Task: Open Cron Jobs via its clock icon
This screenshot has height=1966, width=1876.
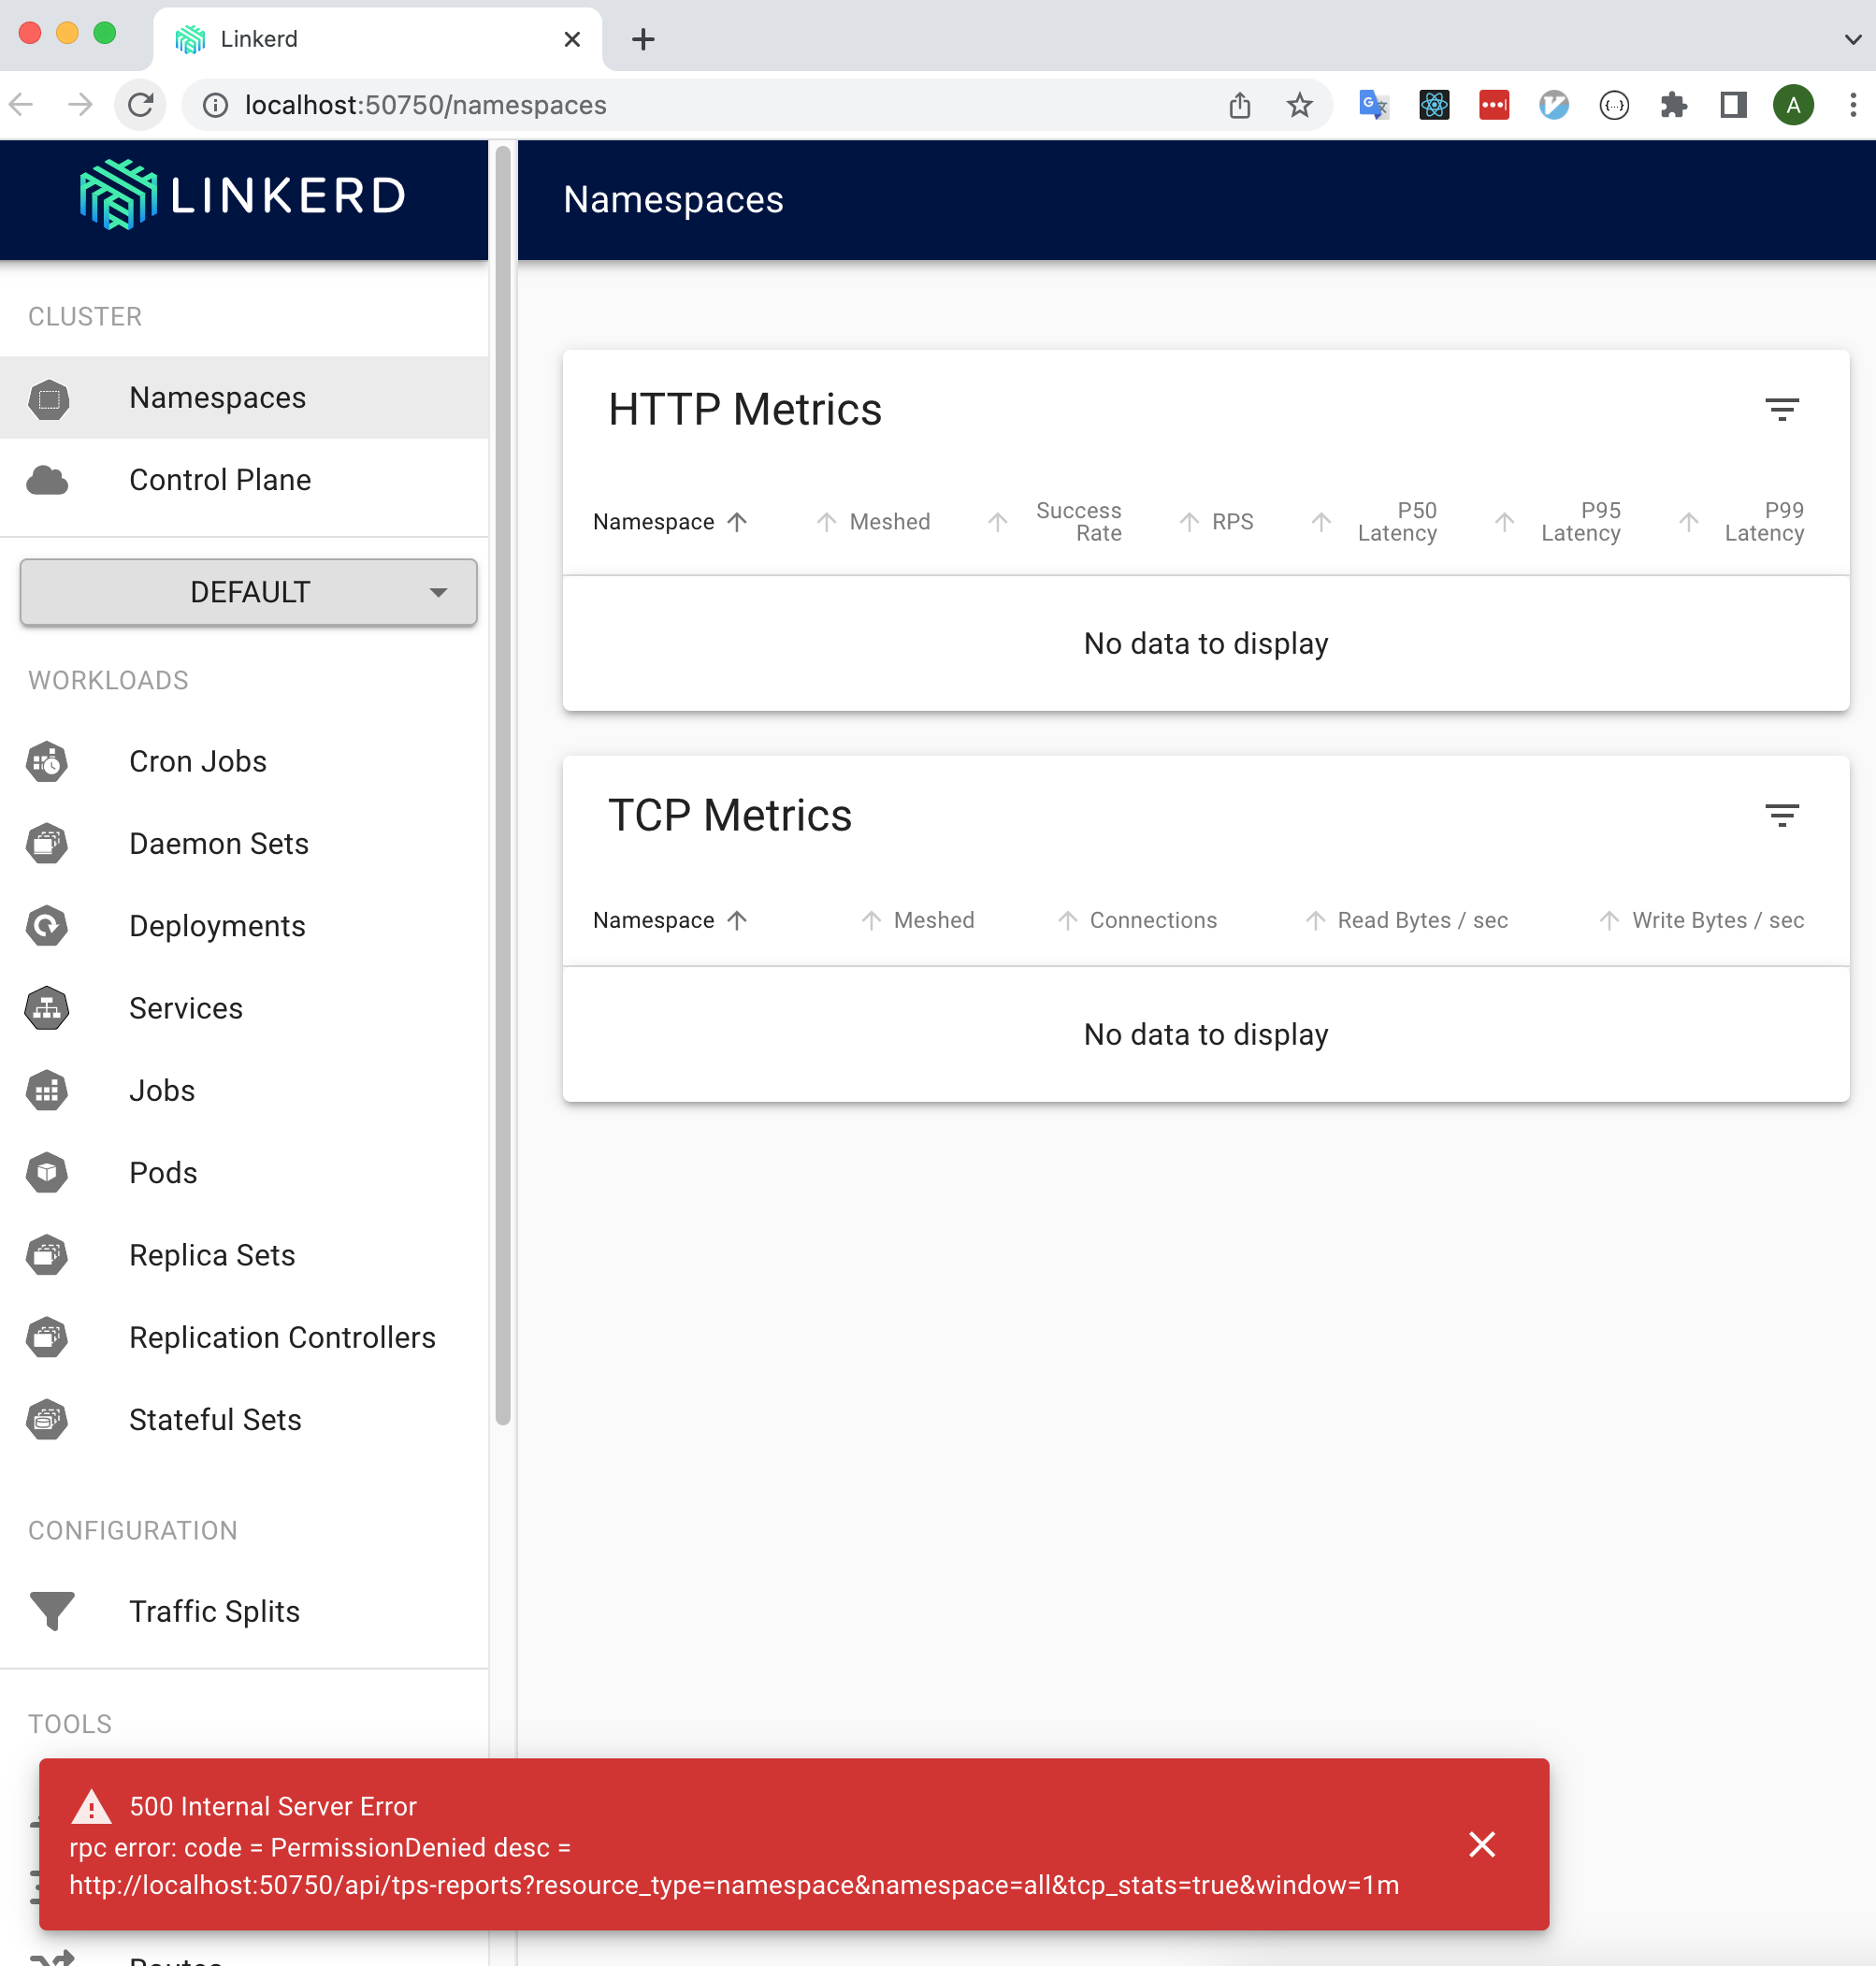Action: [x=46, y=761]
